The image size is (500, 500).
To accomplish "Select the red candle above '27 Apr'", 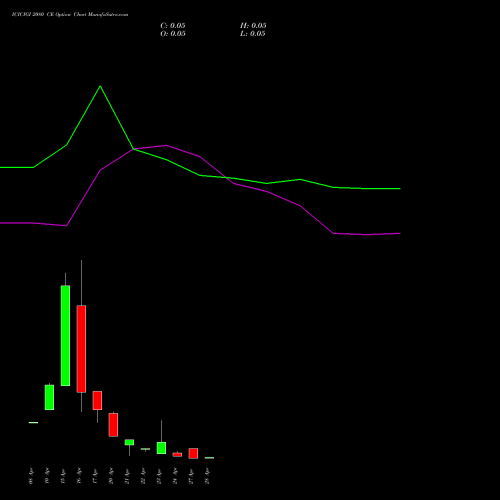I will tap(193, 453).
